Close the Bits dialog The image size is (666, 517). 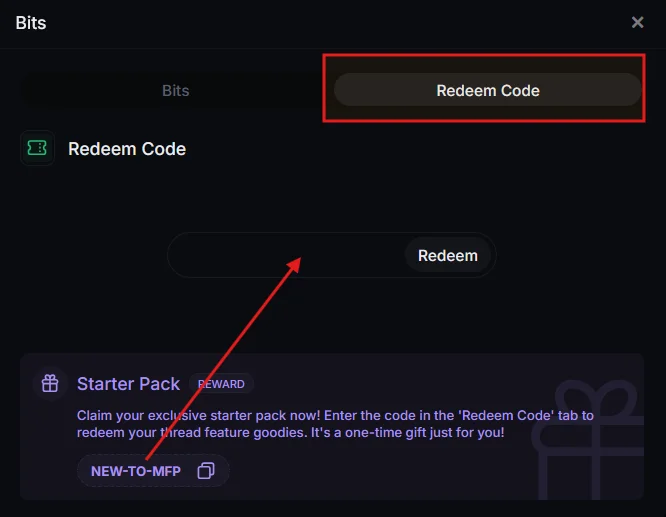(x=637, y=22)
